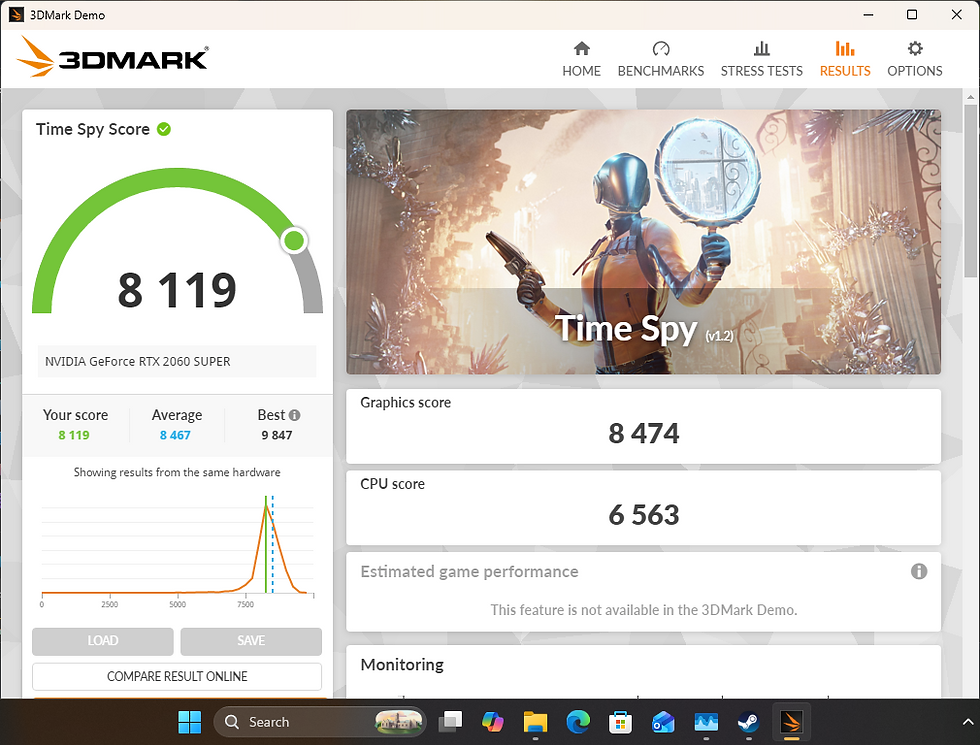
Task: Launch Microsoft Edge from taskbar
Action: coord(578,722)
